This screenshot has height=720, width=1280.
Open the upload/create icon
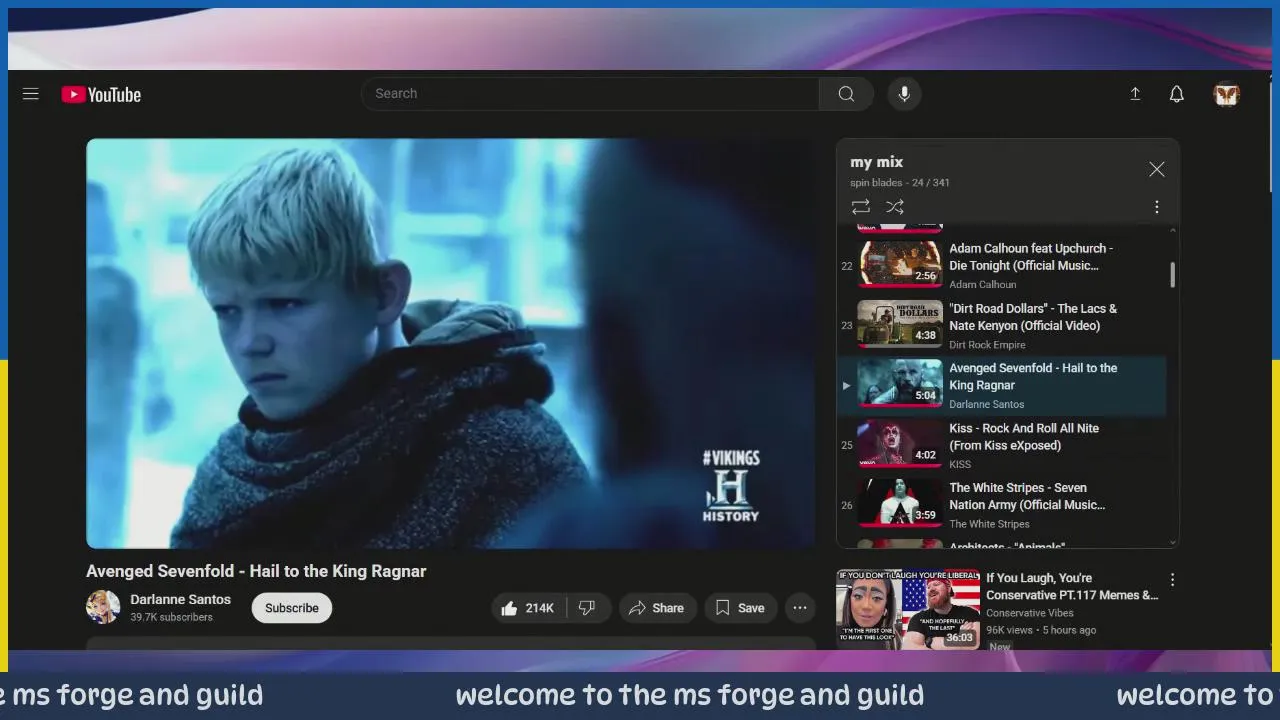1135,94
